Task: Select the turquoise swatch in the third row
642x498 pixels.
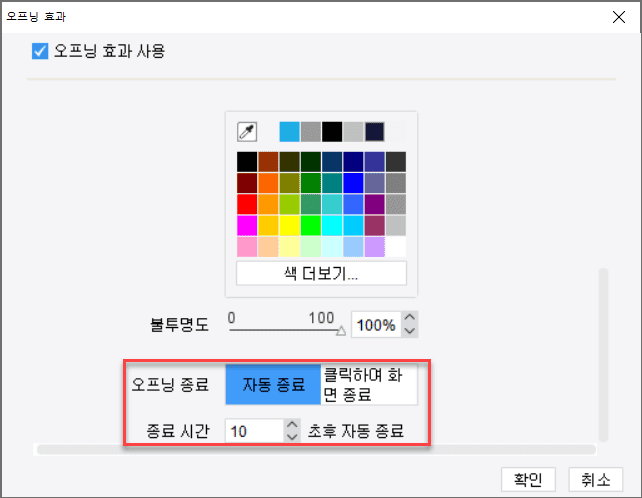Action: tap(332, 204)
